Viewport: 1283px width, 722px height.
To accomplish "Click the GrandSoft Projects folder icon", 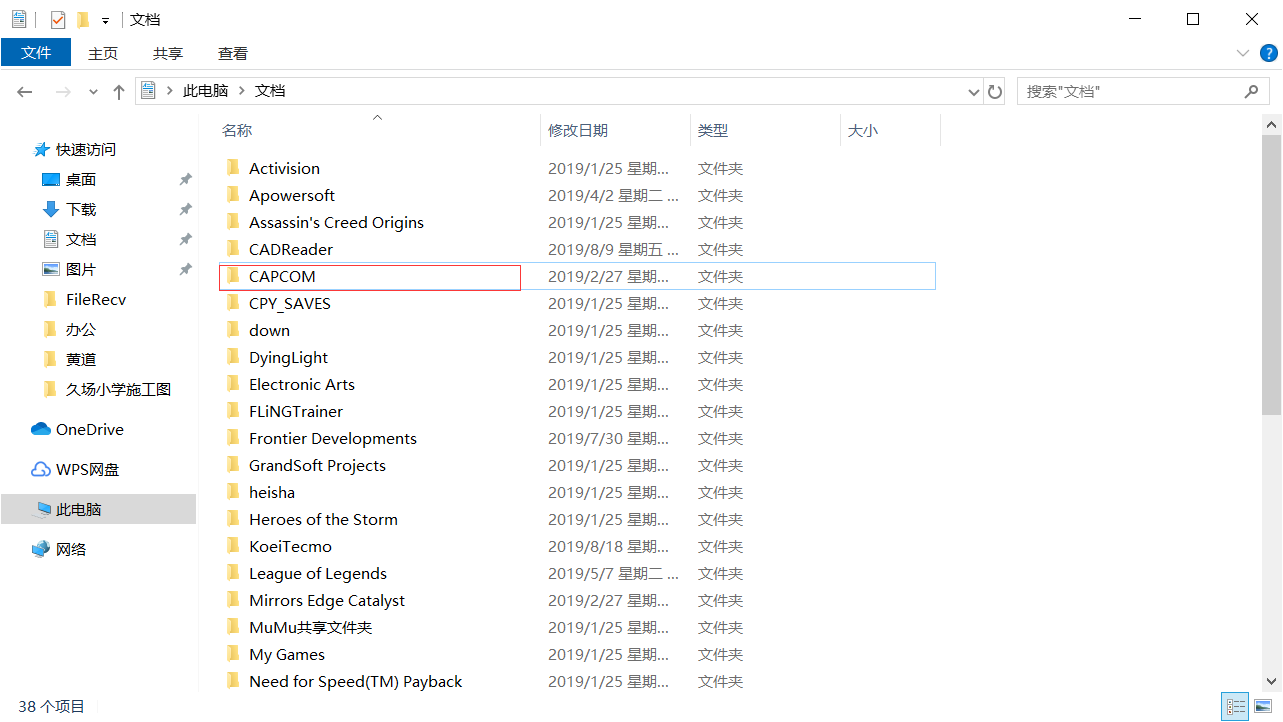I will [x=233, y=465].
